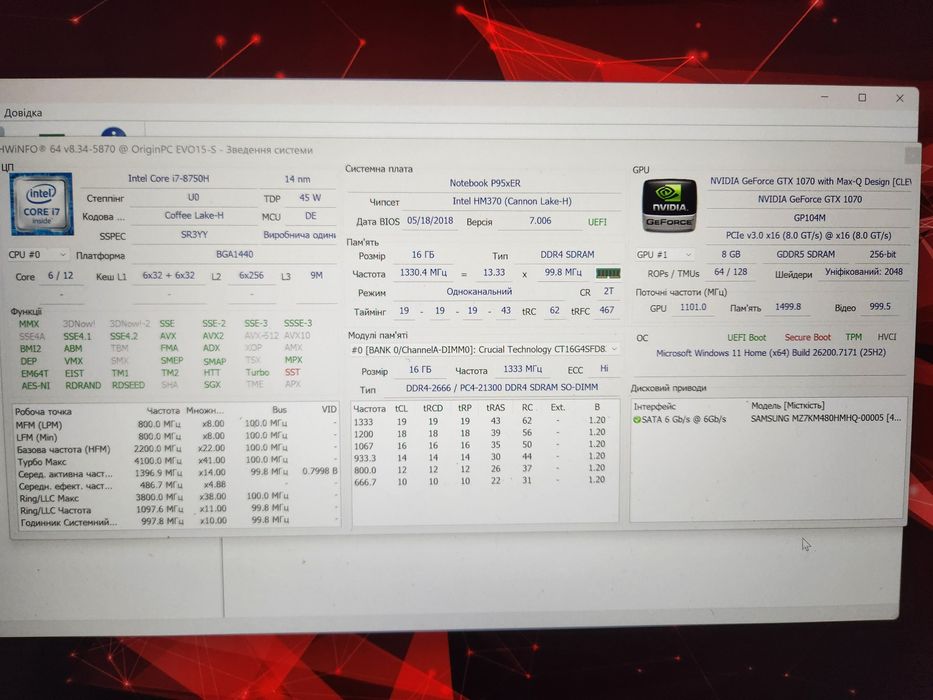Select the 1200 timing table row
This screenshot has width=933, height=700.
click(x=480, y=433)
